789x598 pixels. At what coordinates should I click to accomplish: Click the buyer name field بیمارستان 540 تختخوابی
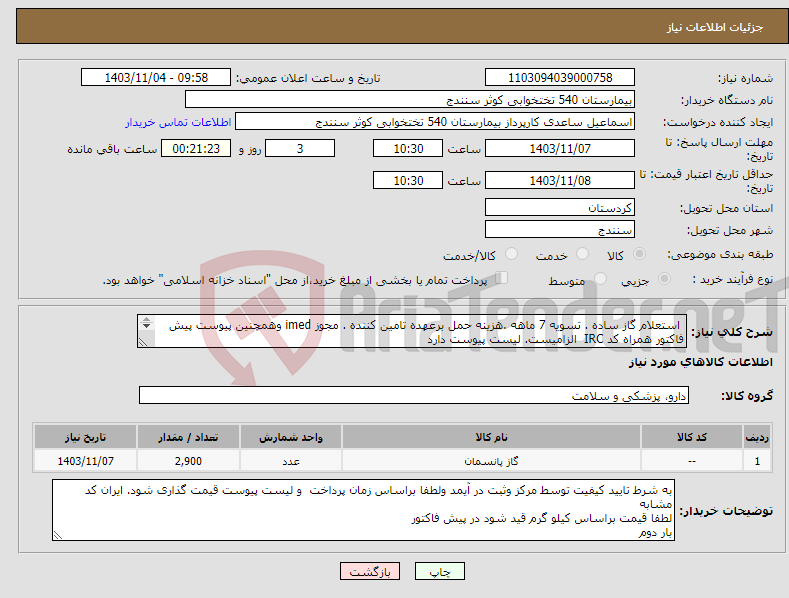[410, 100]
